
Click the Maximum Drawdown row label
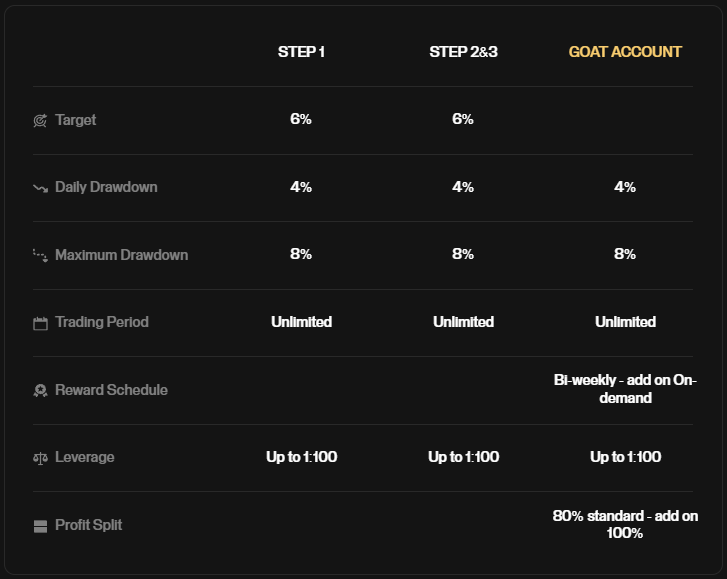pyautogui.click(x=121, y=255)
